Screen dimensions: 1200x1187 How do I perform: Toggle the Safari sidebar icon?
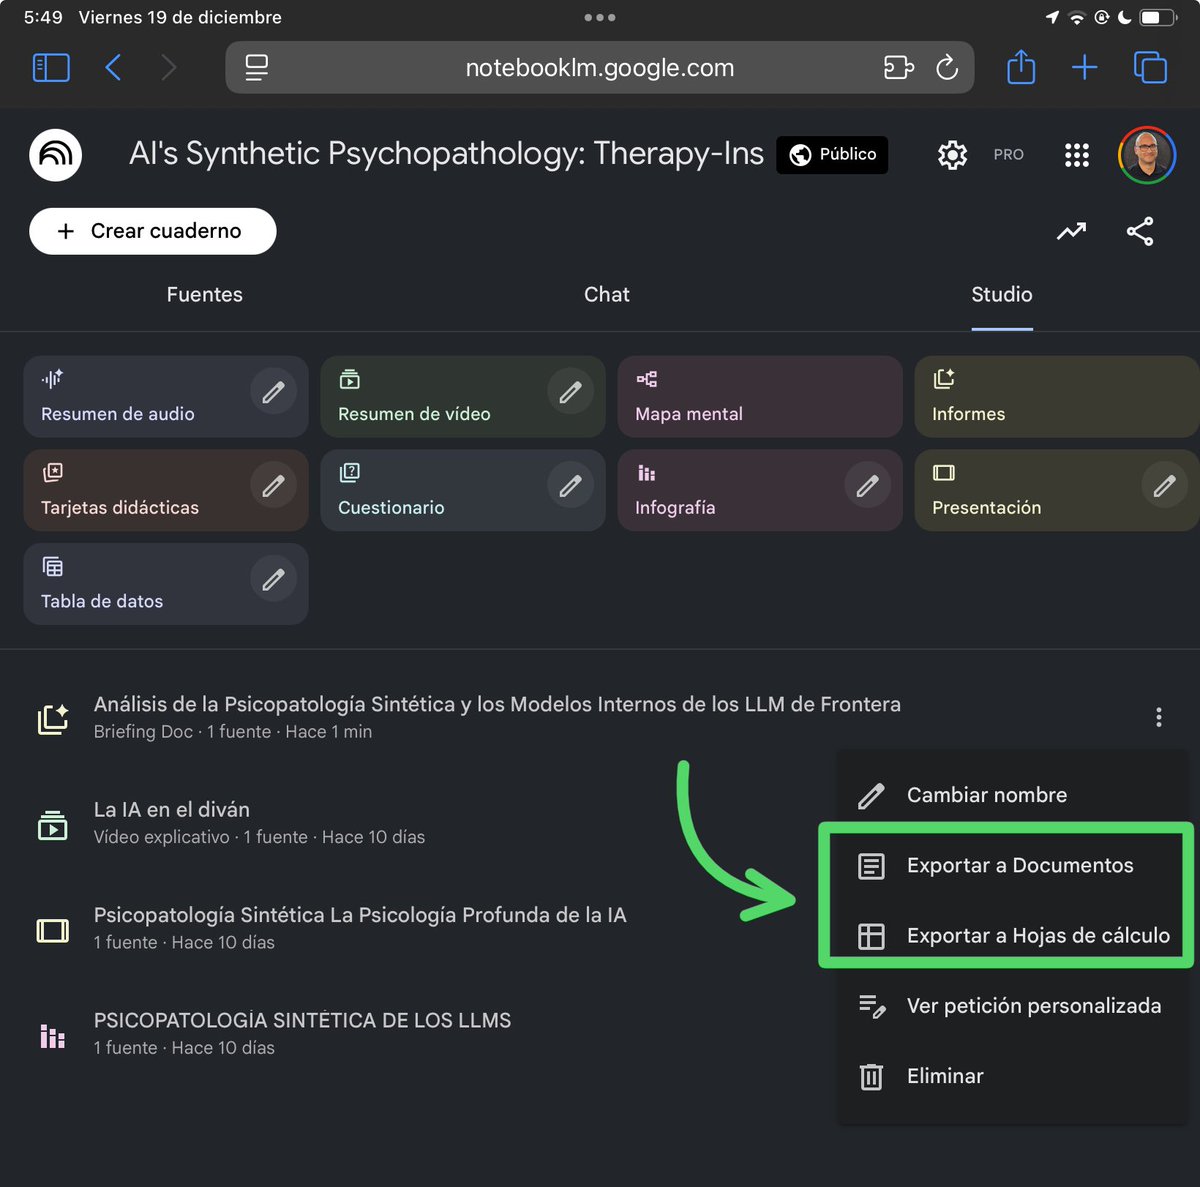pyautogui.click(x=51, y=68)
